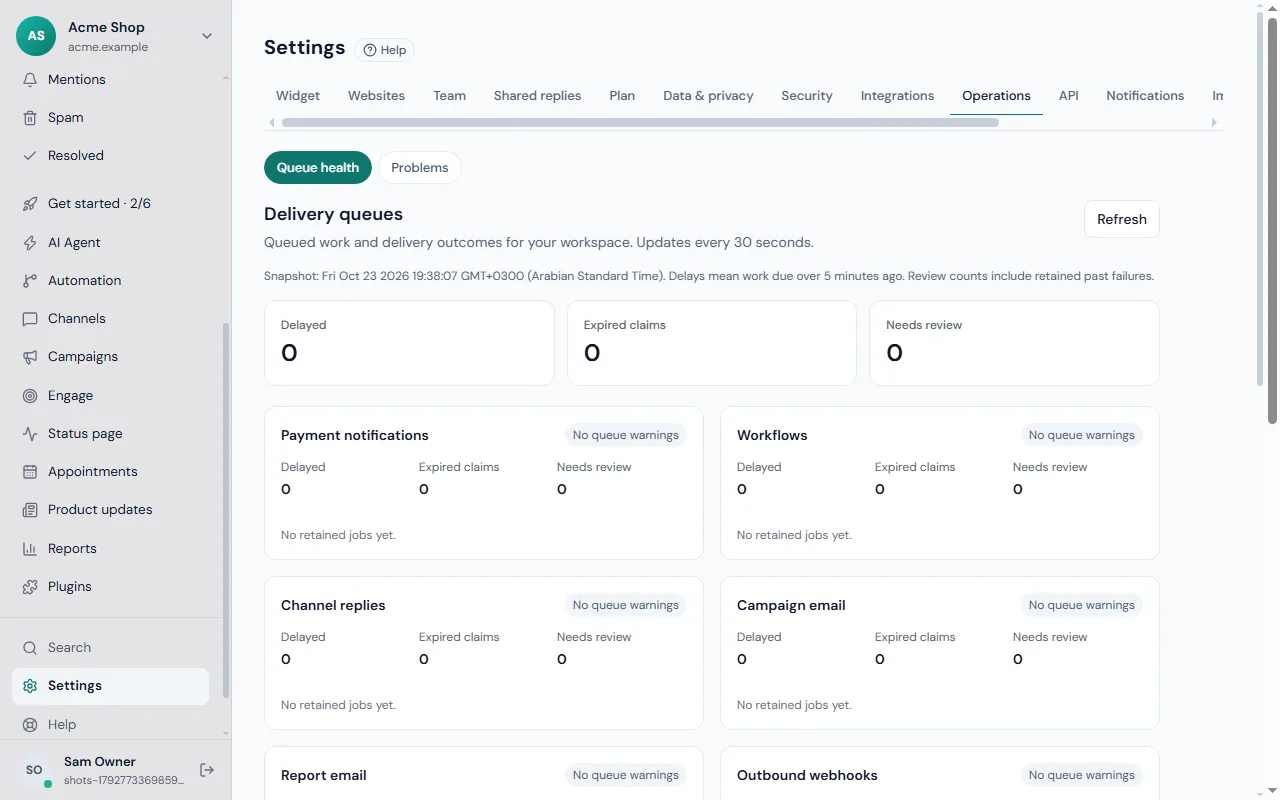Open the Widget settings tab
This screenshot has width=1280, height=800.
tap(298, 95)
